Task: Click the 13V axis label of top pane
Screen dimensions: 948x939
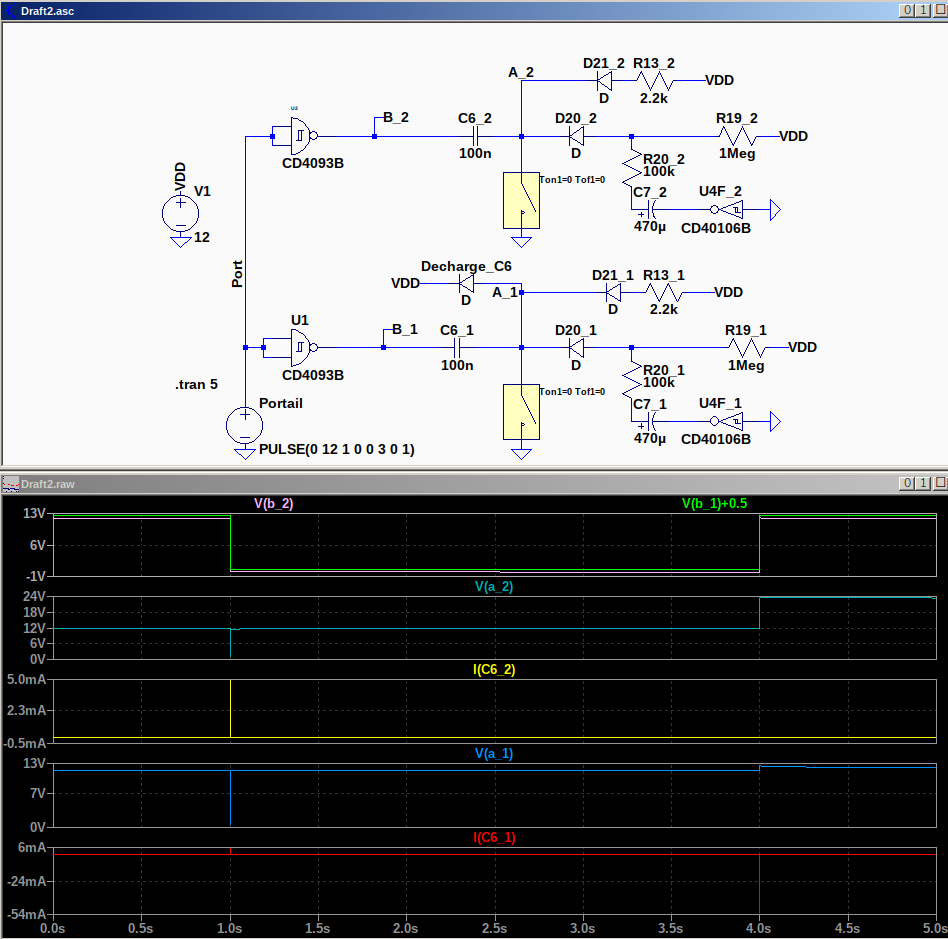Action: click(34, 513)
